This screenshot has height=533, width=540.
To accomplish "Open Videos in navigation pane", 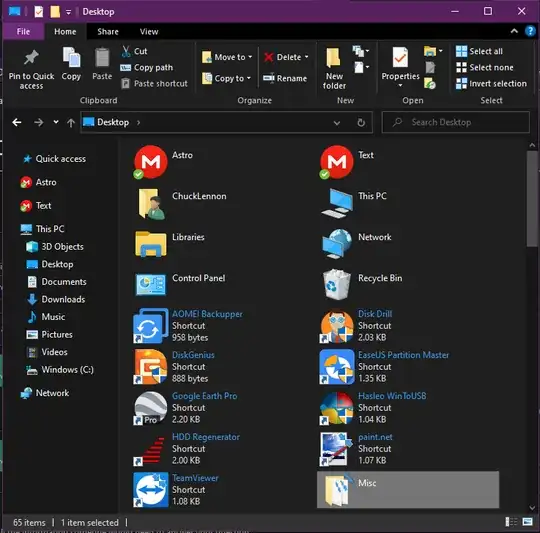I will 48,352.
